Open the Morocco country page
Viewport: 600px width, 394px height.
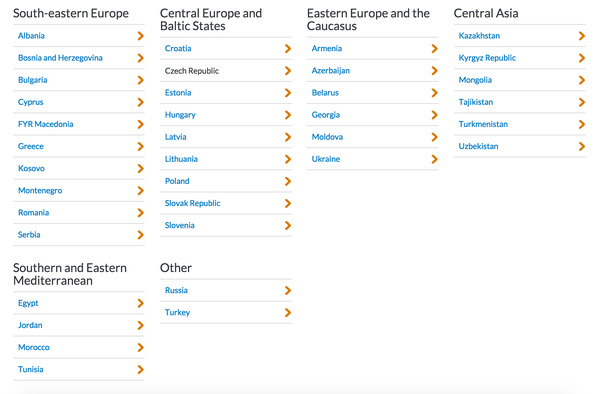[34, 347]
